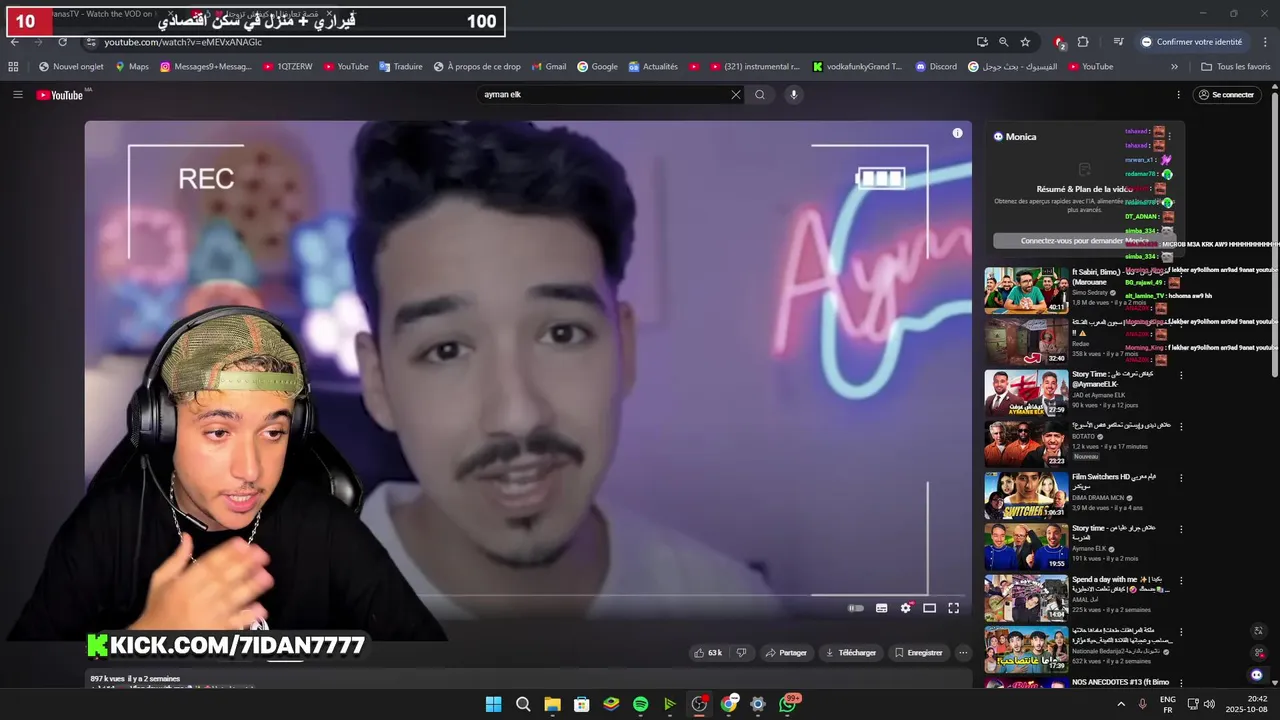
Task: Open the Simo Sedraty video thumbnail
Action: pos(1026,290)
